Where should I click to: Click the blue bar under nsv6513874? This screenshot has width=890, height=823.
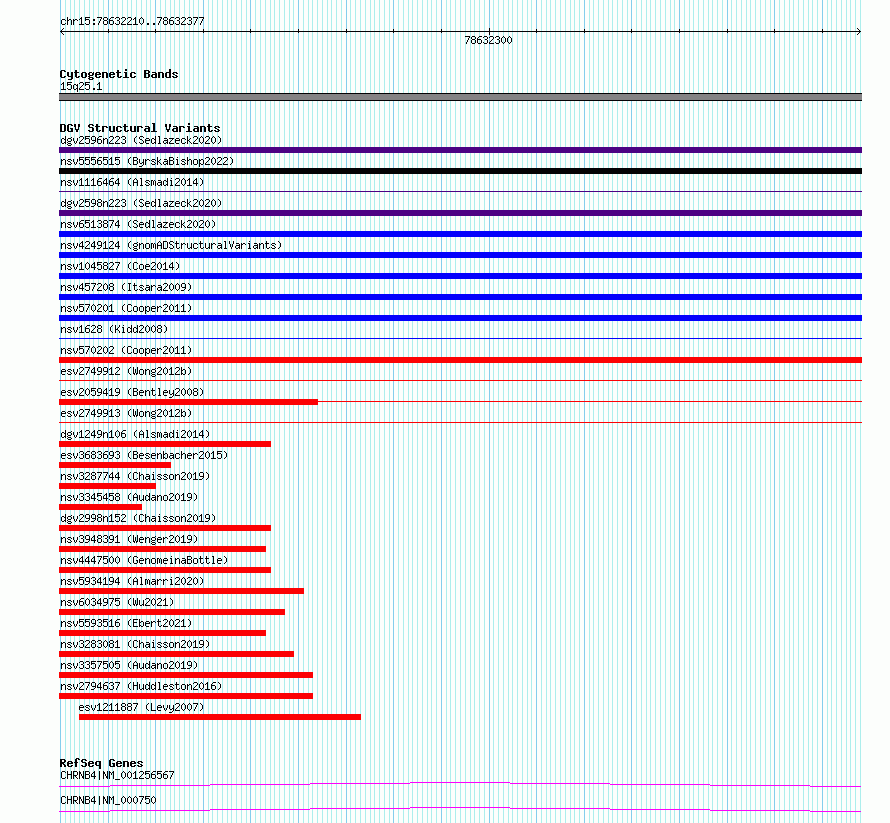(460, 234)
